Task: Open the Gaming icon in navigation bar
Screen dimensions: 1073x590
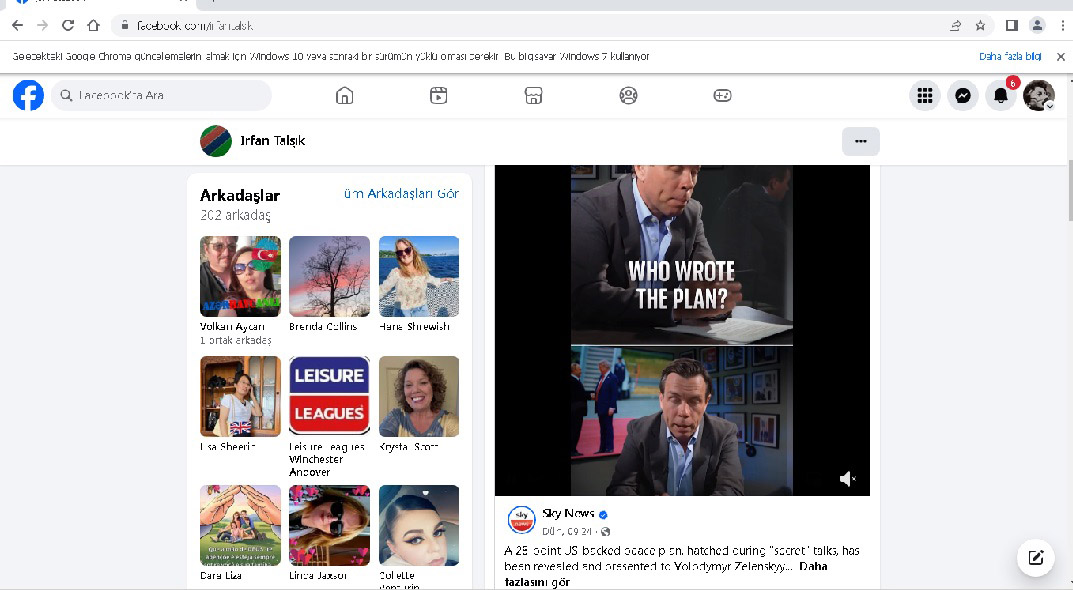Action: pos(722,96)
